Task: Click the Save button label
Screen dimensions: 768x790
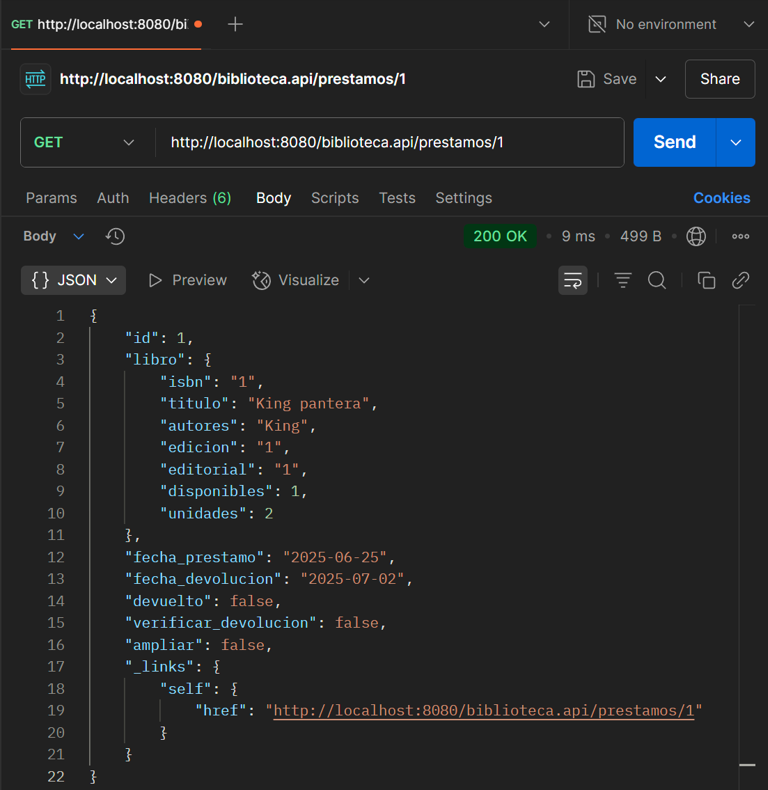Action: click(x=620, y=79)
